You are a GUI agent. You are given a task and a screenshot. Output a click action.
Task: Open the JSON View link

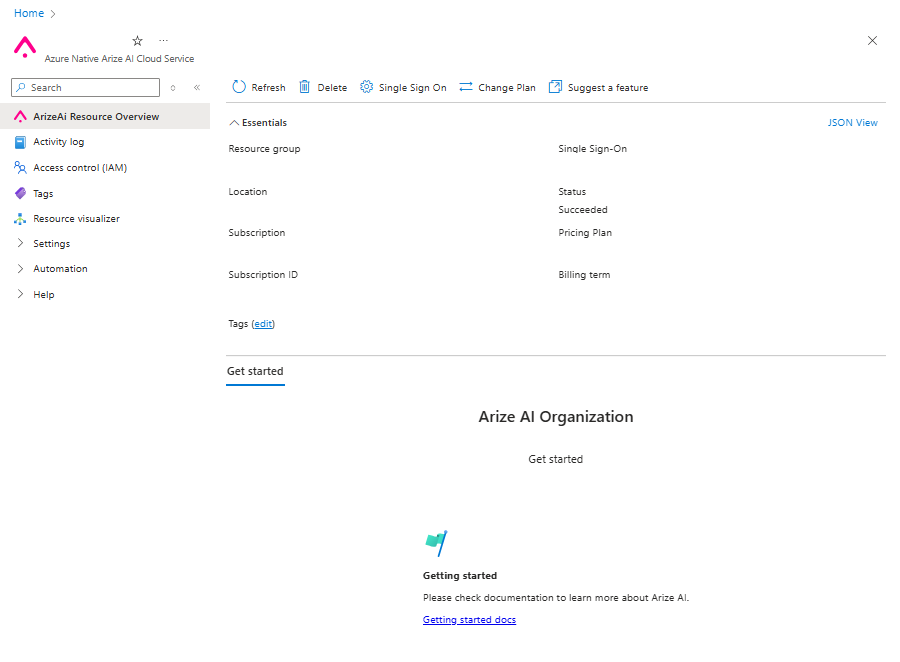point(852,123)
